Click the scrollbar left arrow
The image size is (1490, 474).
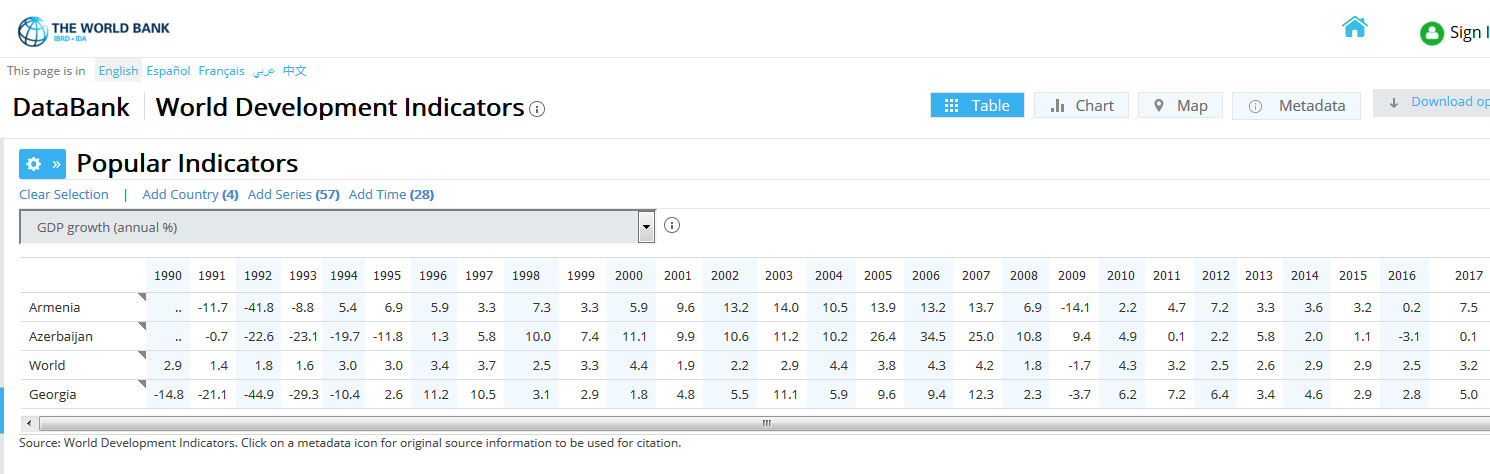(x=31, y=423)
